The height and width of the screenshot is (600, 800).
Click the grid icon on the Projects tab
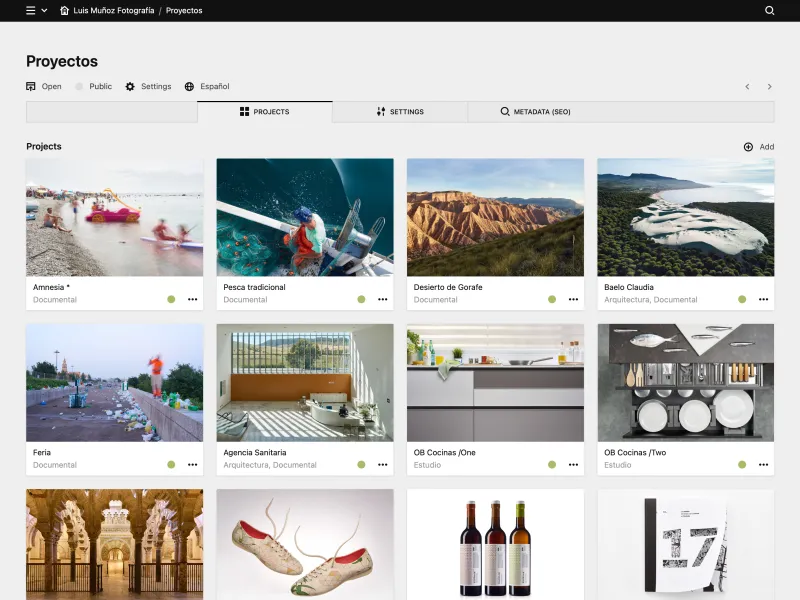point(242,112)
